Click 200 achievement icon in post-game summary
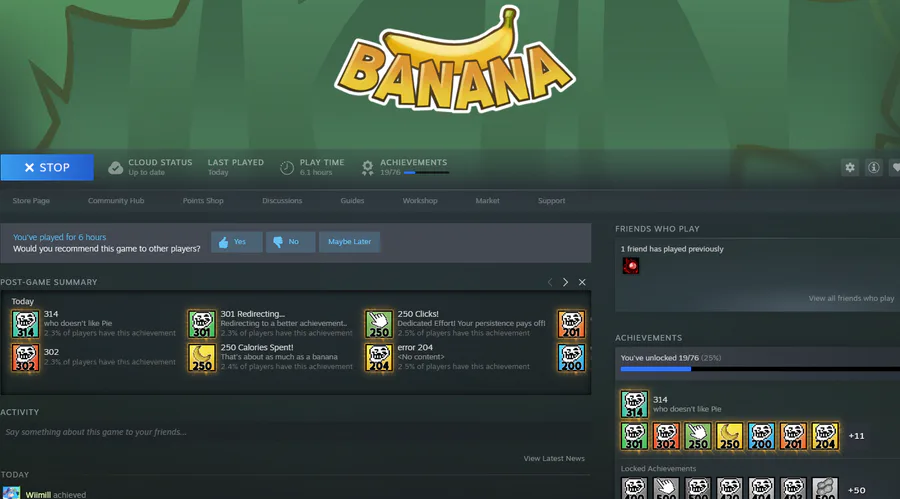This screenshot has width=900, height=499. [x=571, y=357]
